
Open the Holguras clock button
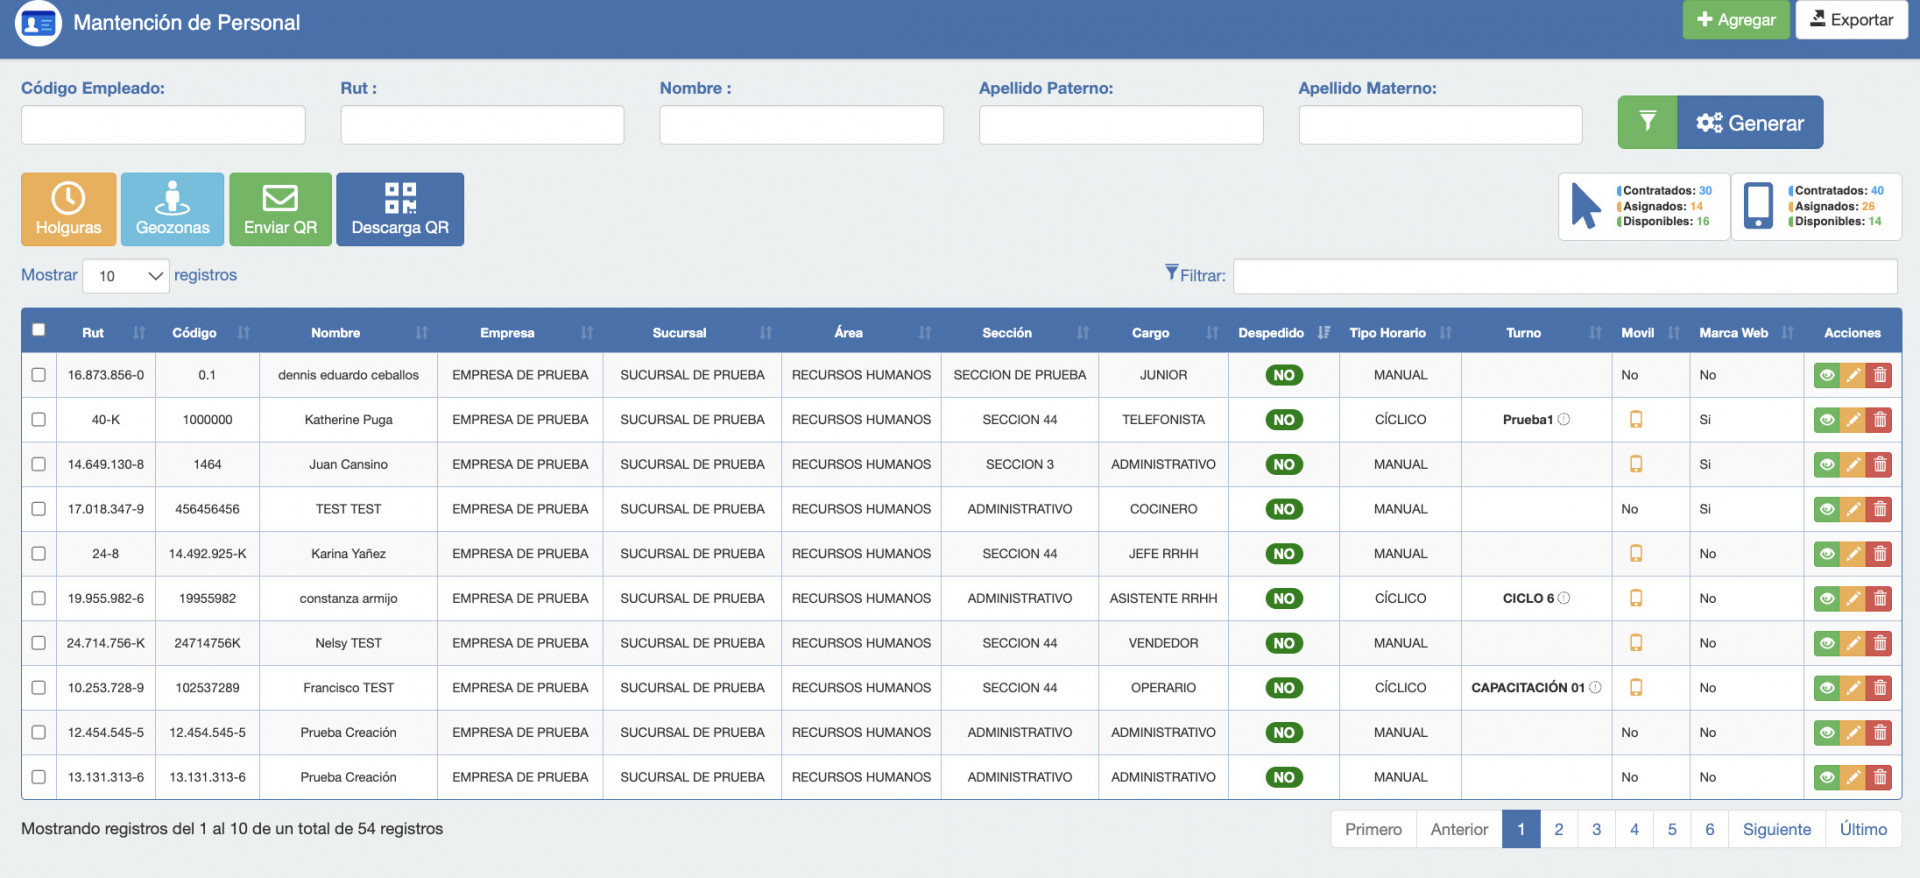[x=68, y=209]
